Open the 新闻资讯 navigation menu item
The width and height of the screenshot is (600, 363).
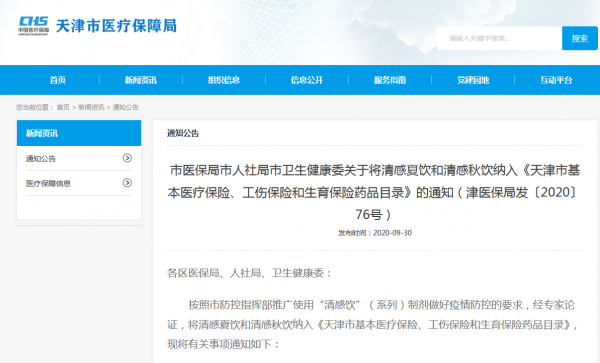pos(141,80)
